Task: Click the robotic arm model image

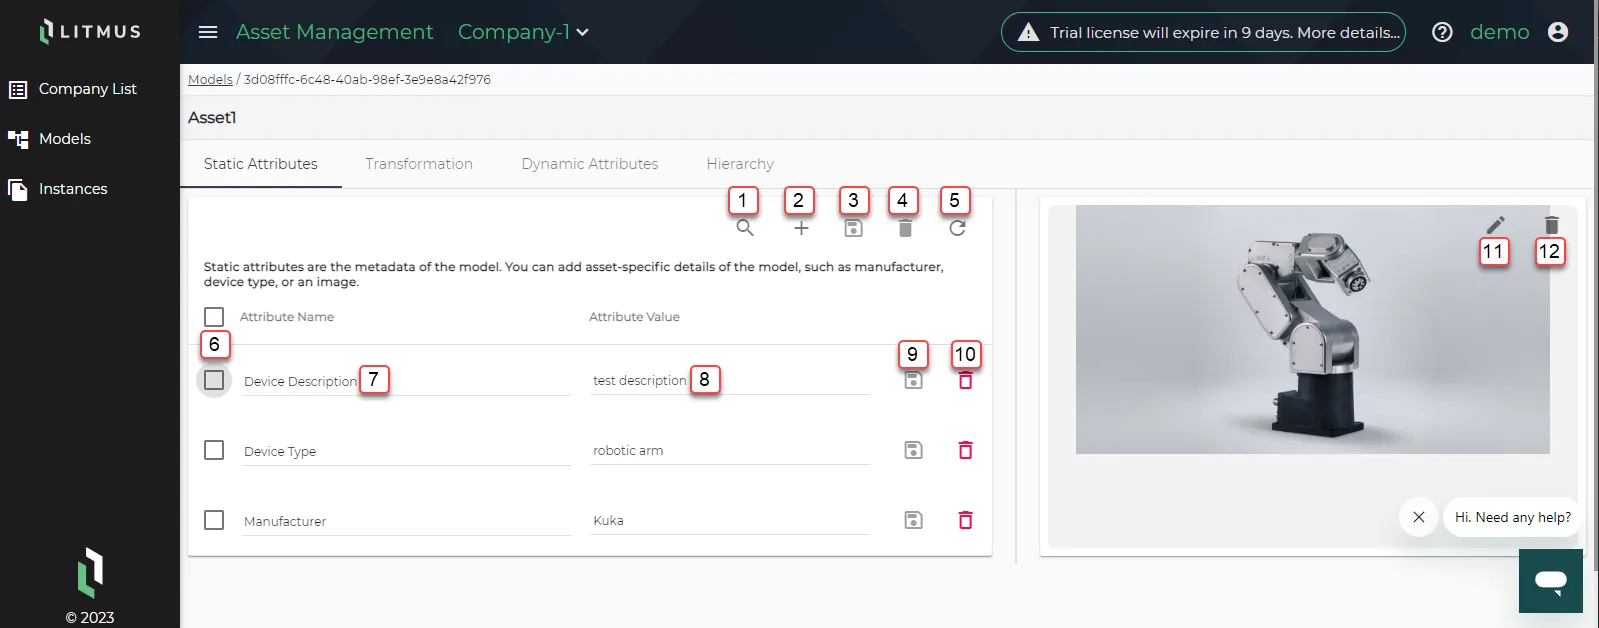Action: (x=1313, y=330)
